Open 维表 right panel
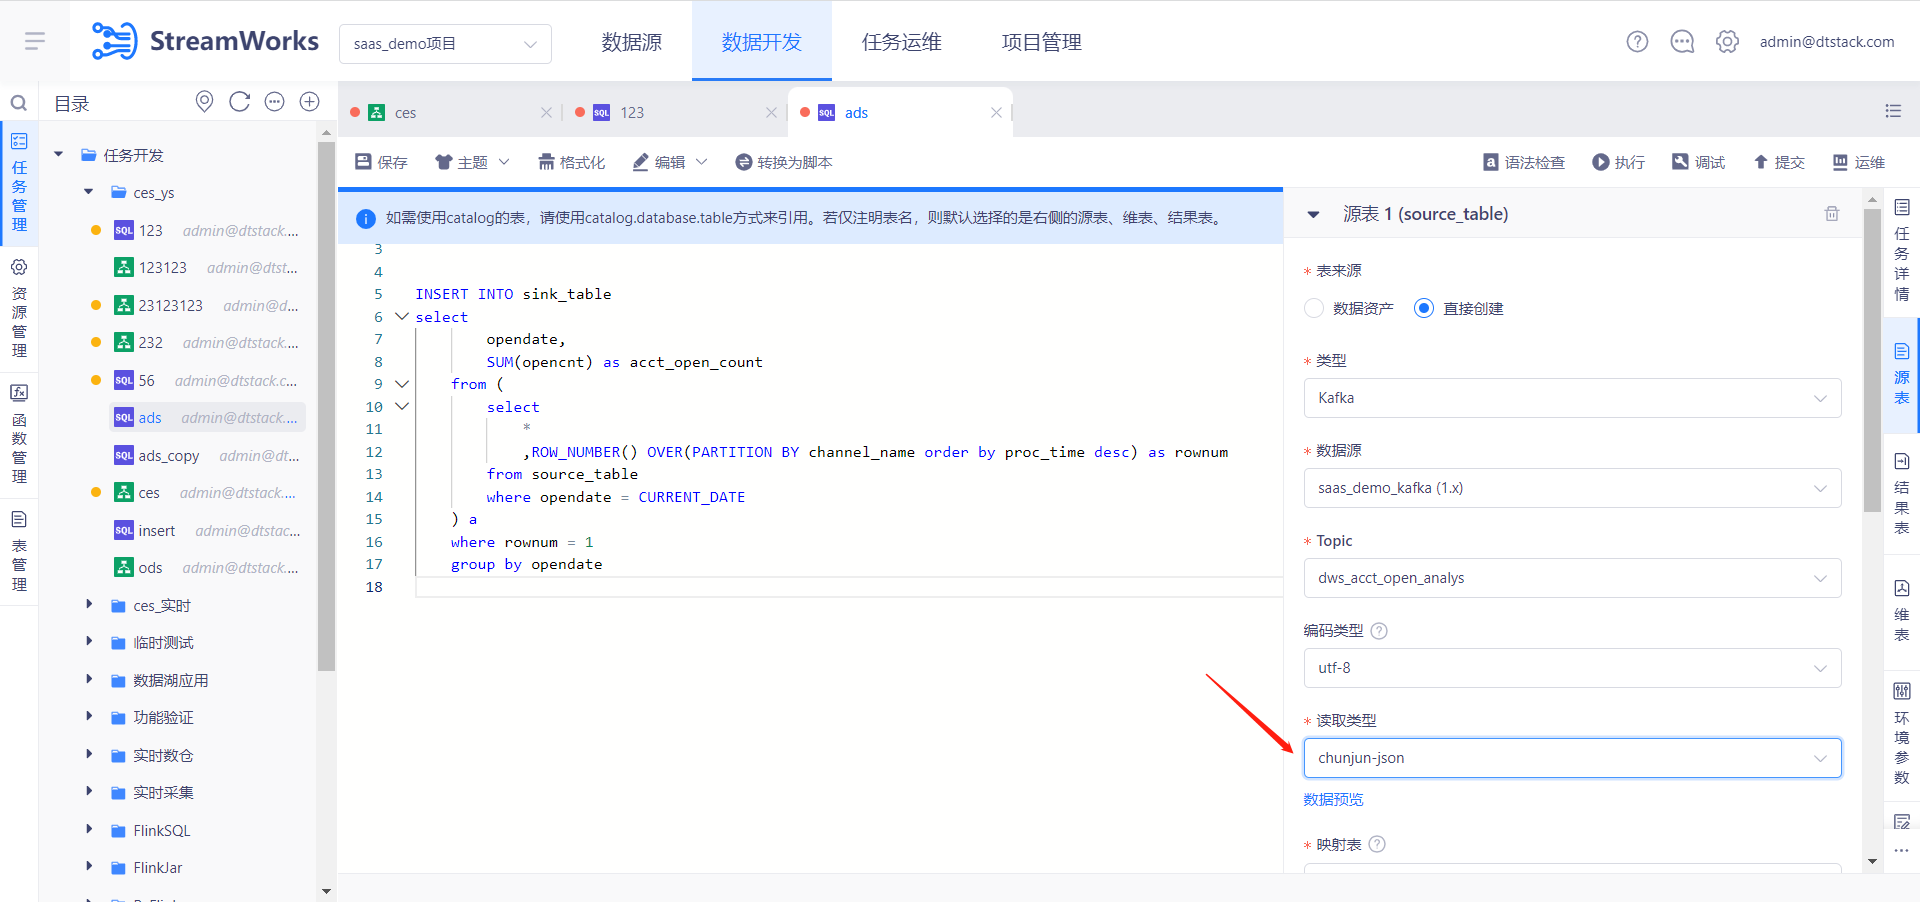This screenshot has width=1920, height=902. (1902, 610)
